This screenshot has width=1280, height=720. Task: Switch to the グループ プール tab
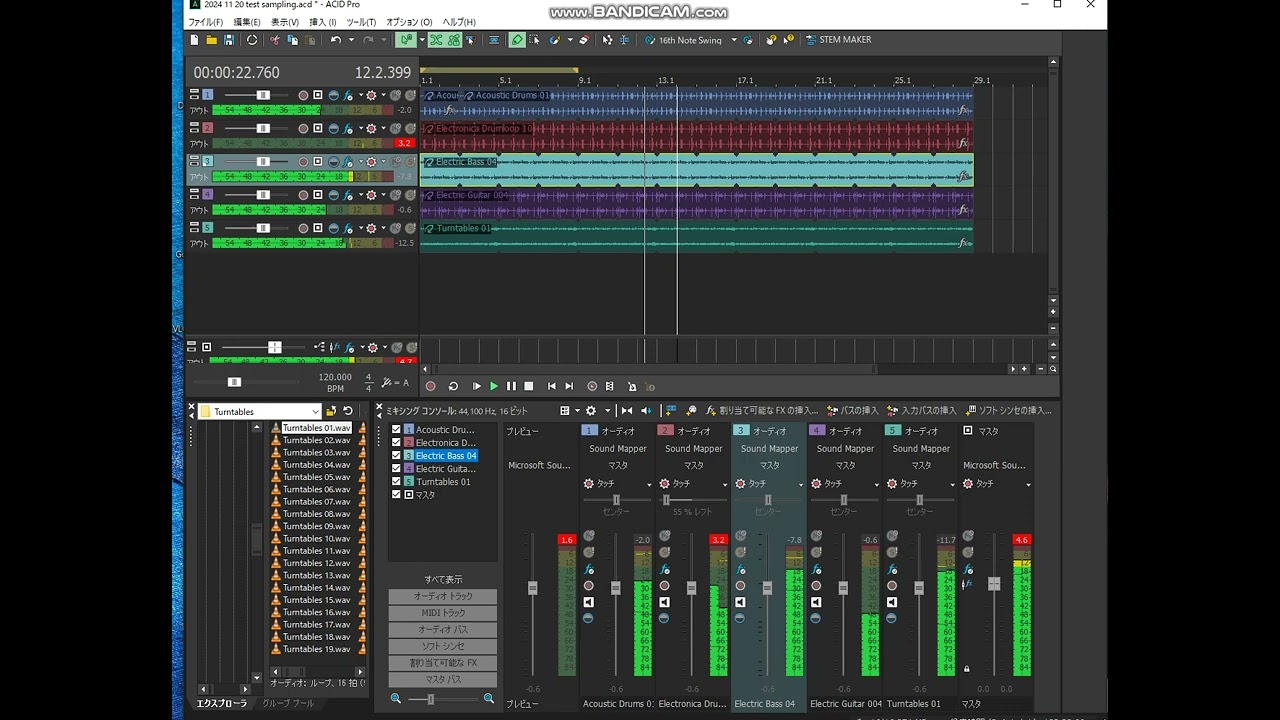tap(288, 703)
